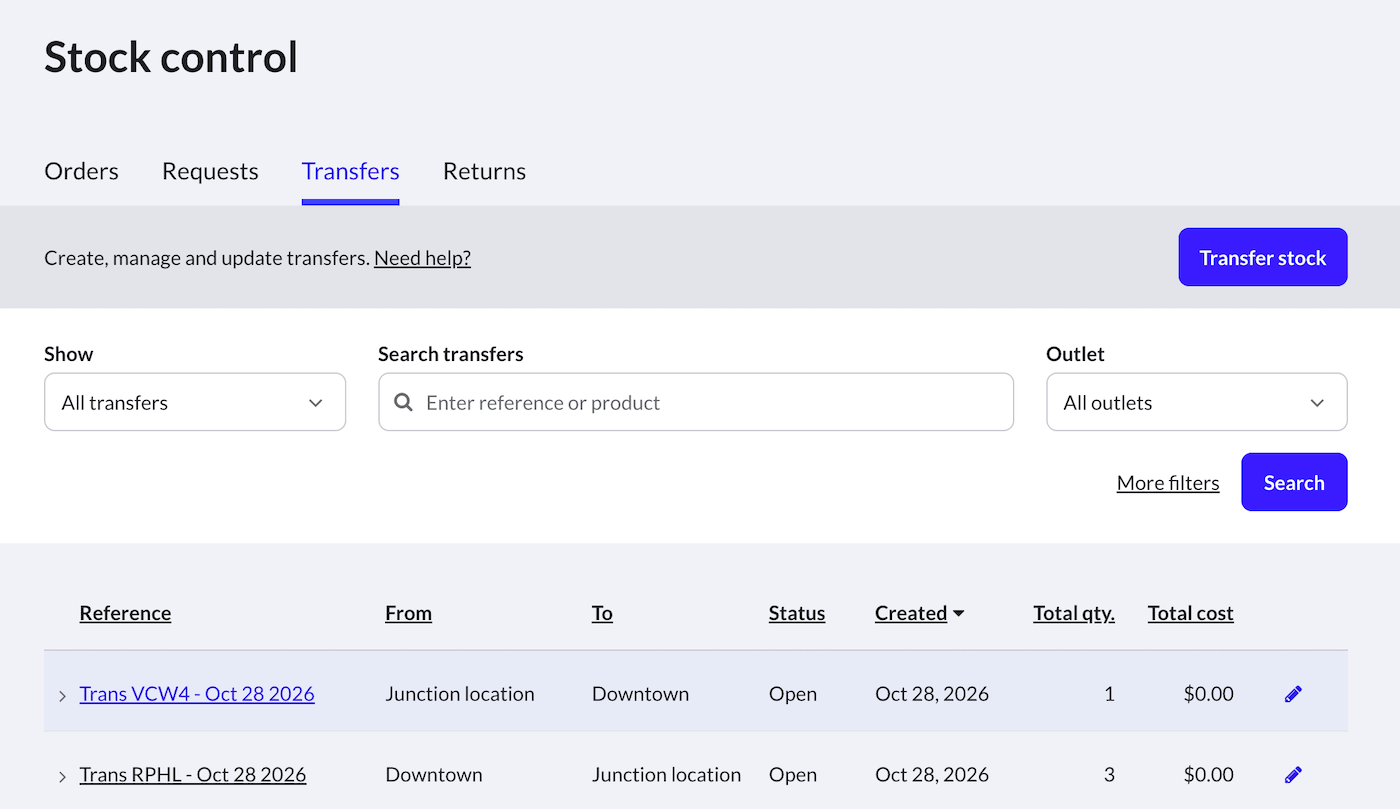Click the Transfer stock button
The width and height of the screenshot is (1400, 809).
(x=1263, y=257)
